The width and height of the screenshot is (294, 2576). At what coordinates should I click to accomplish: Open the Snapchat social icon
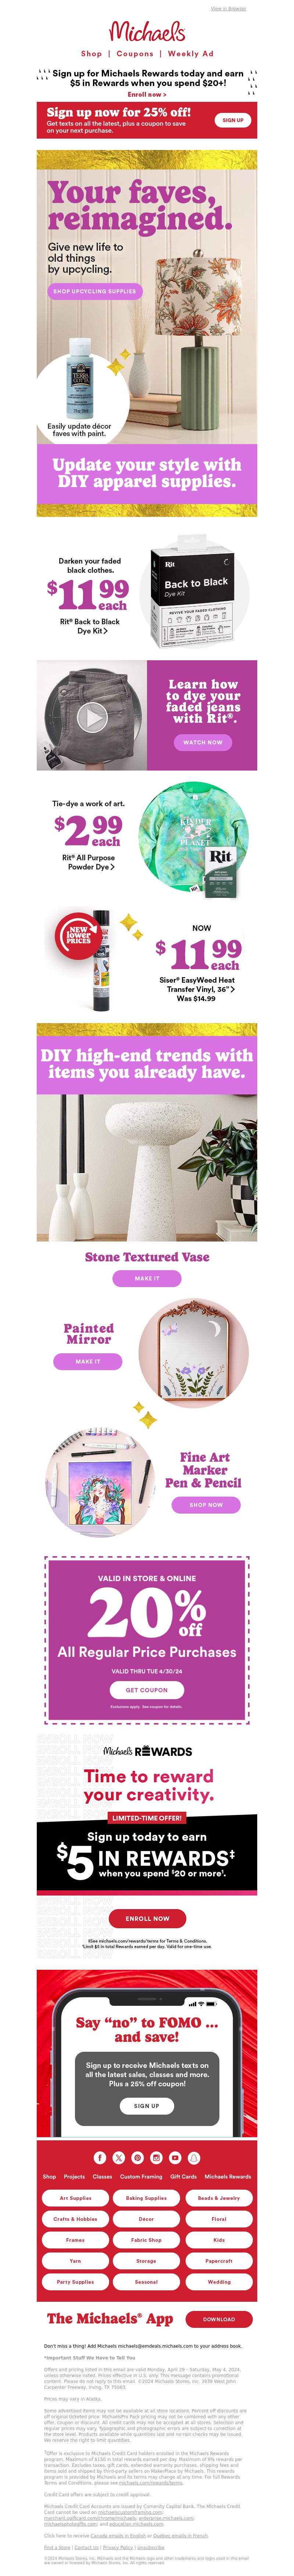[194, 2157]
